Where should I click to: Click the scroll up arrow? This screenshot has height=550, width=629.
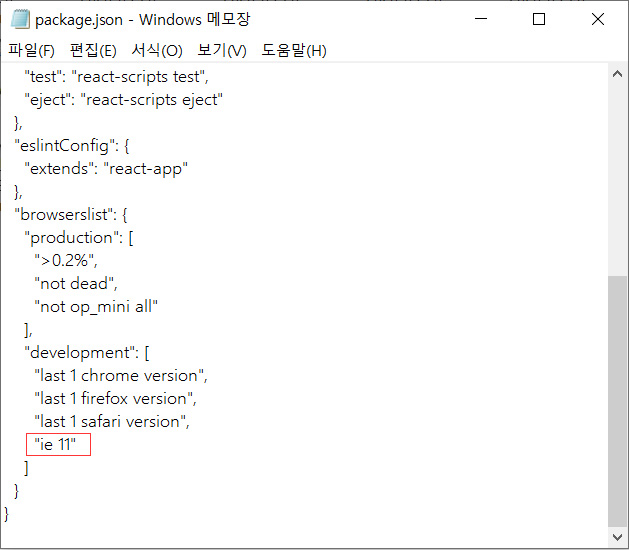[617, 74]
